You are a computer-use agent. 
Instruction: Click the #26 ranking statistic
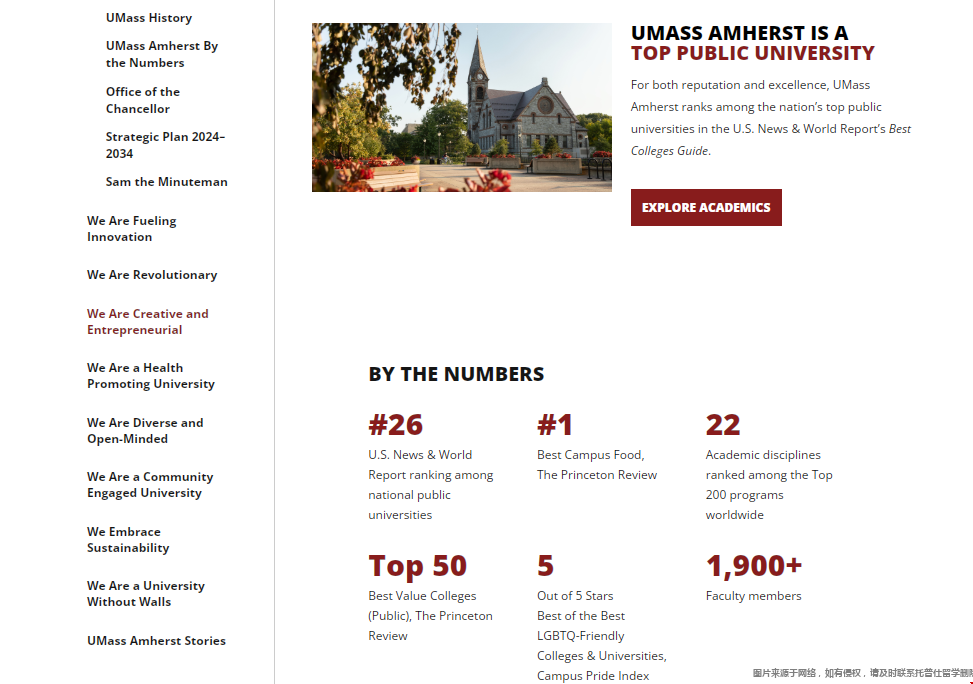point(396,425)
